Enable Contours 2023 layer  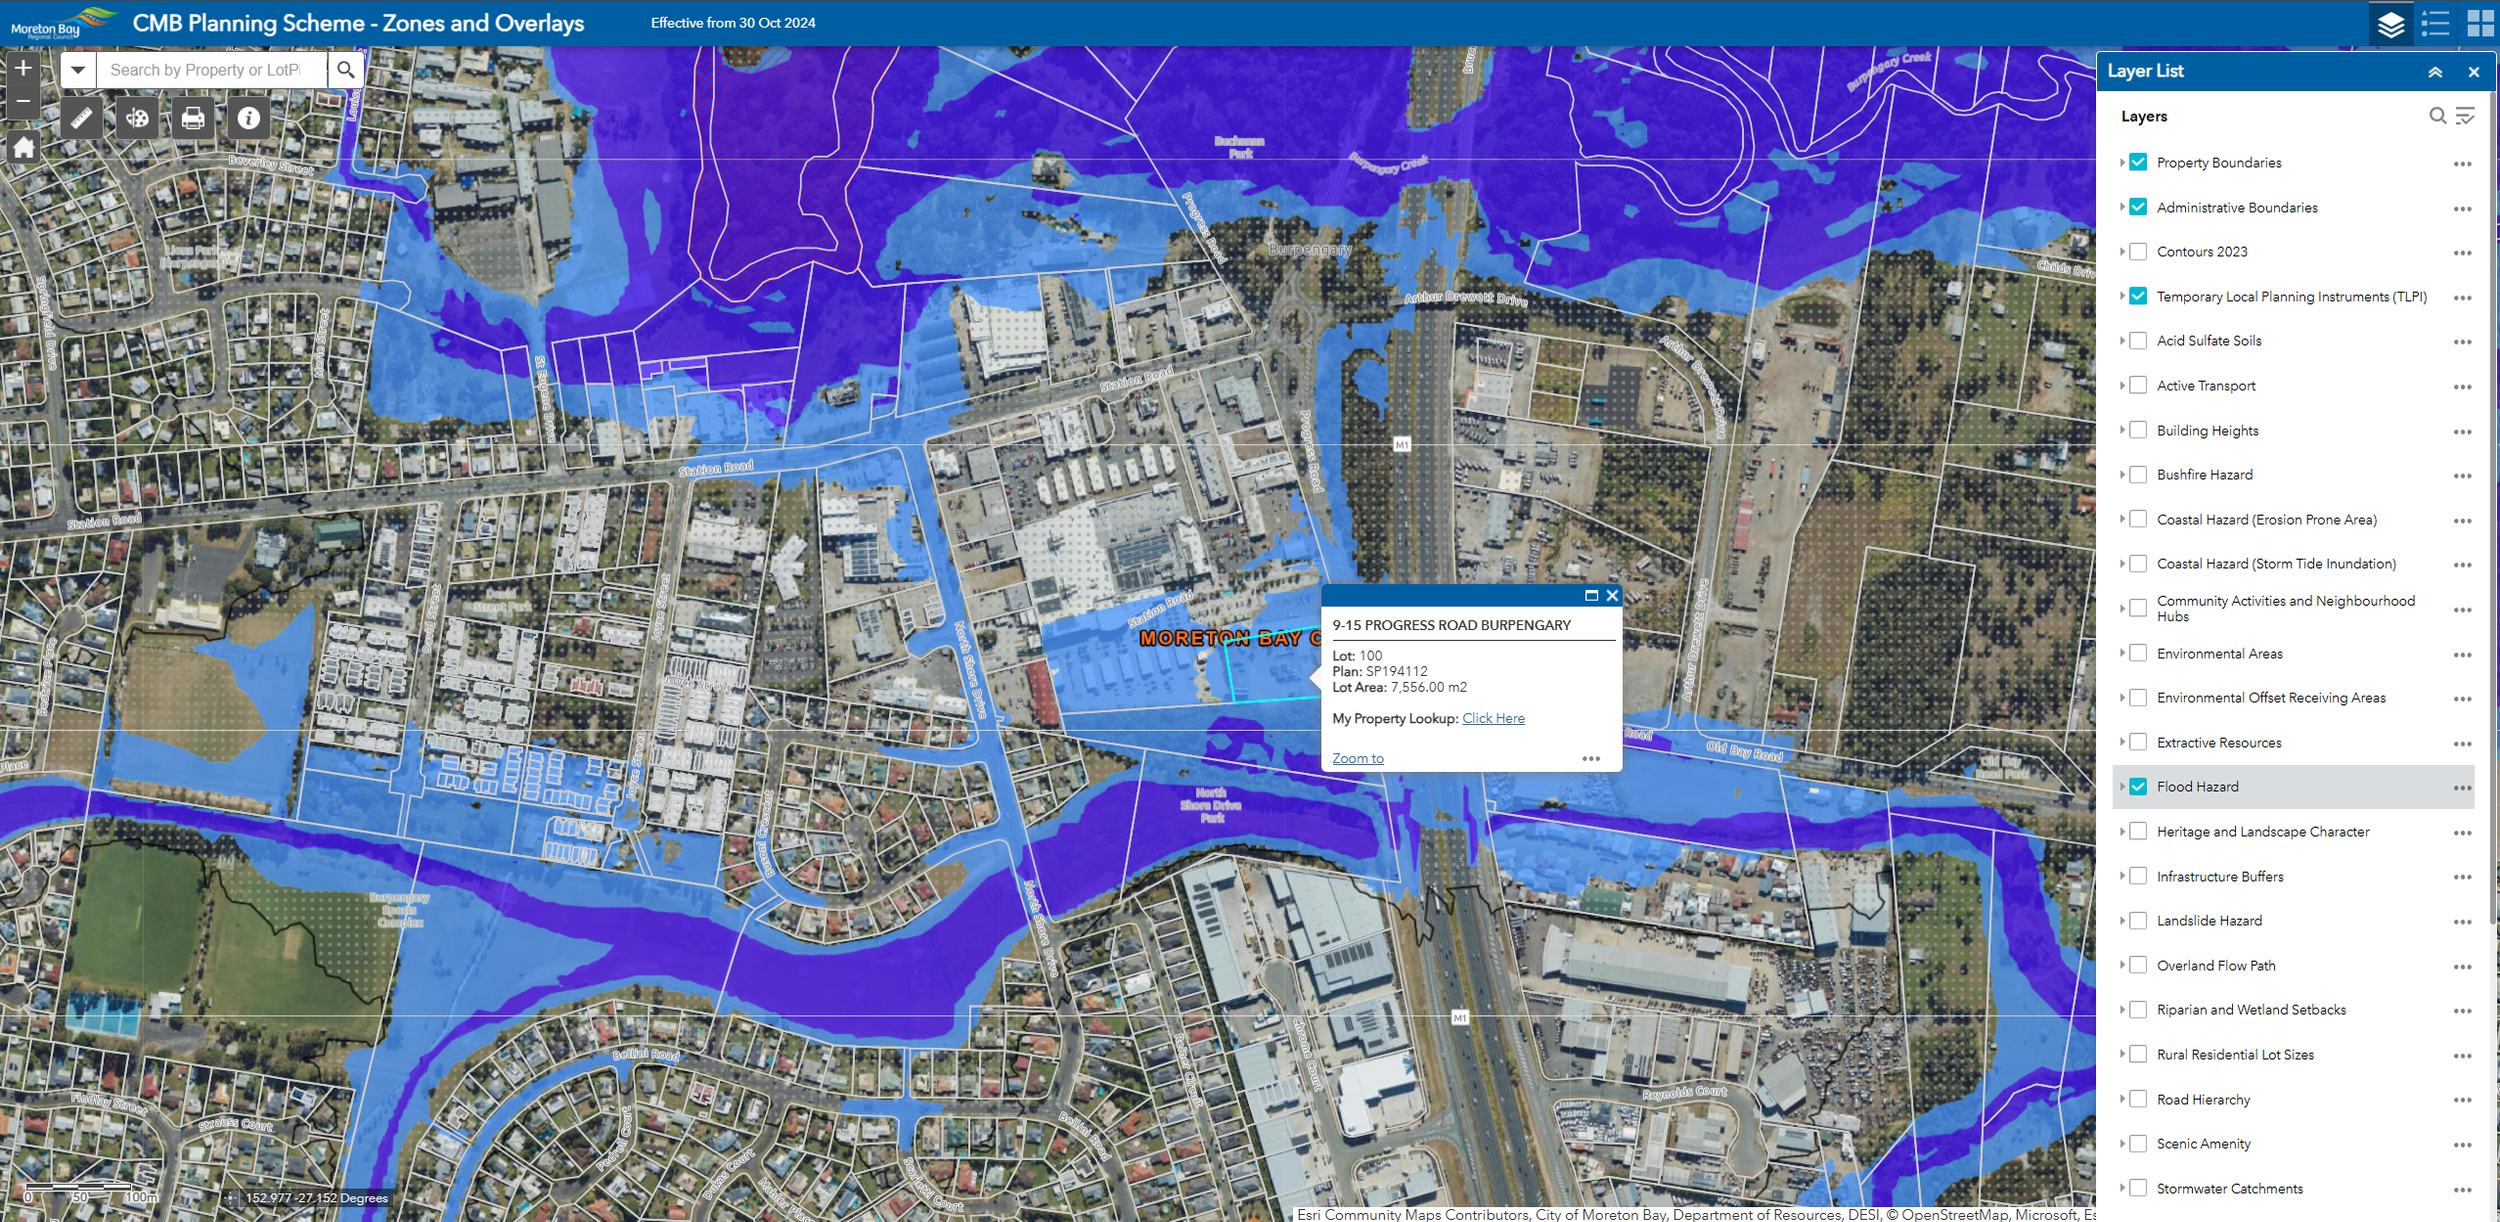coord(2138,252)
